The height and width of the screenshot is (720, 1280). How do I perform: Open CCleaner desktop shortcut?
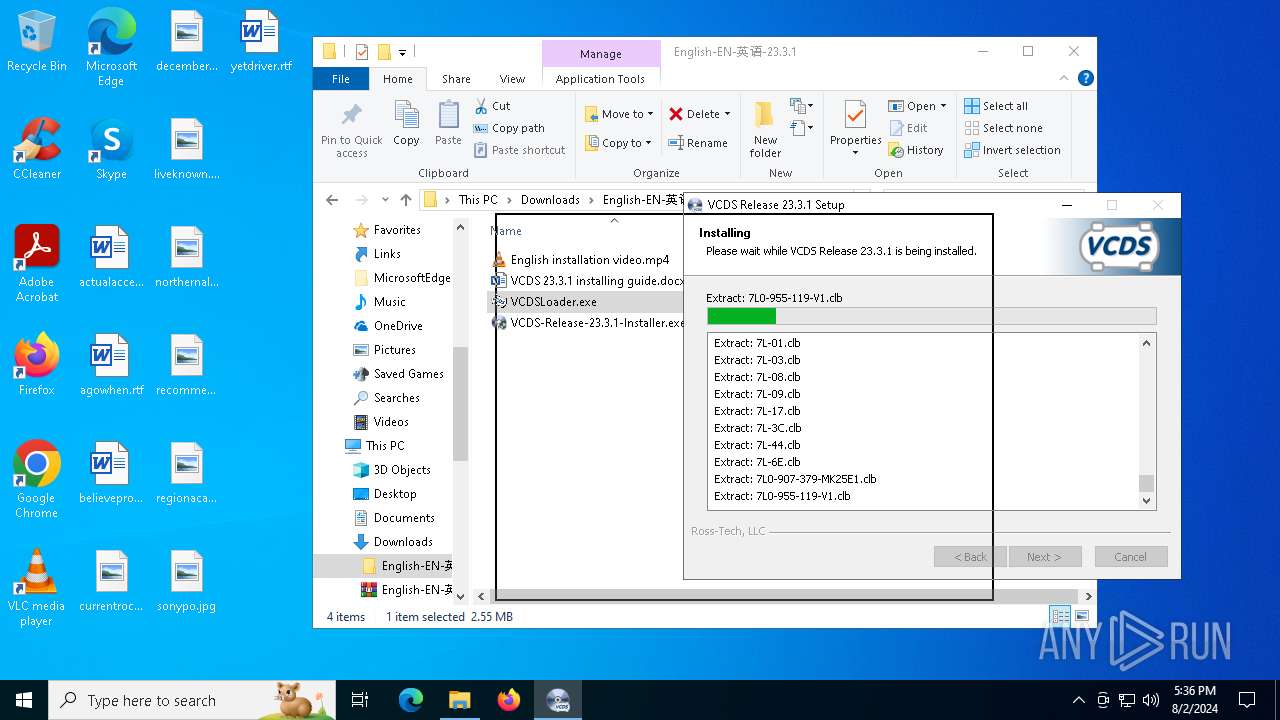(x=37, y=150)
